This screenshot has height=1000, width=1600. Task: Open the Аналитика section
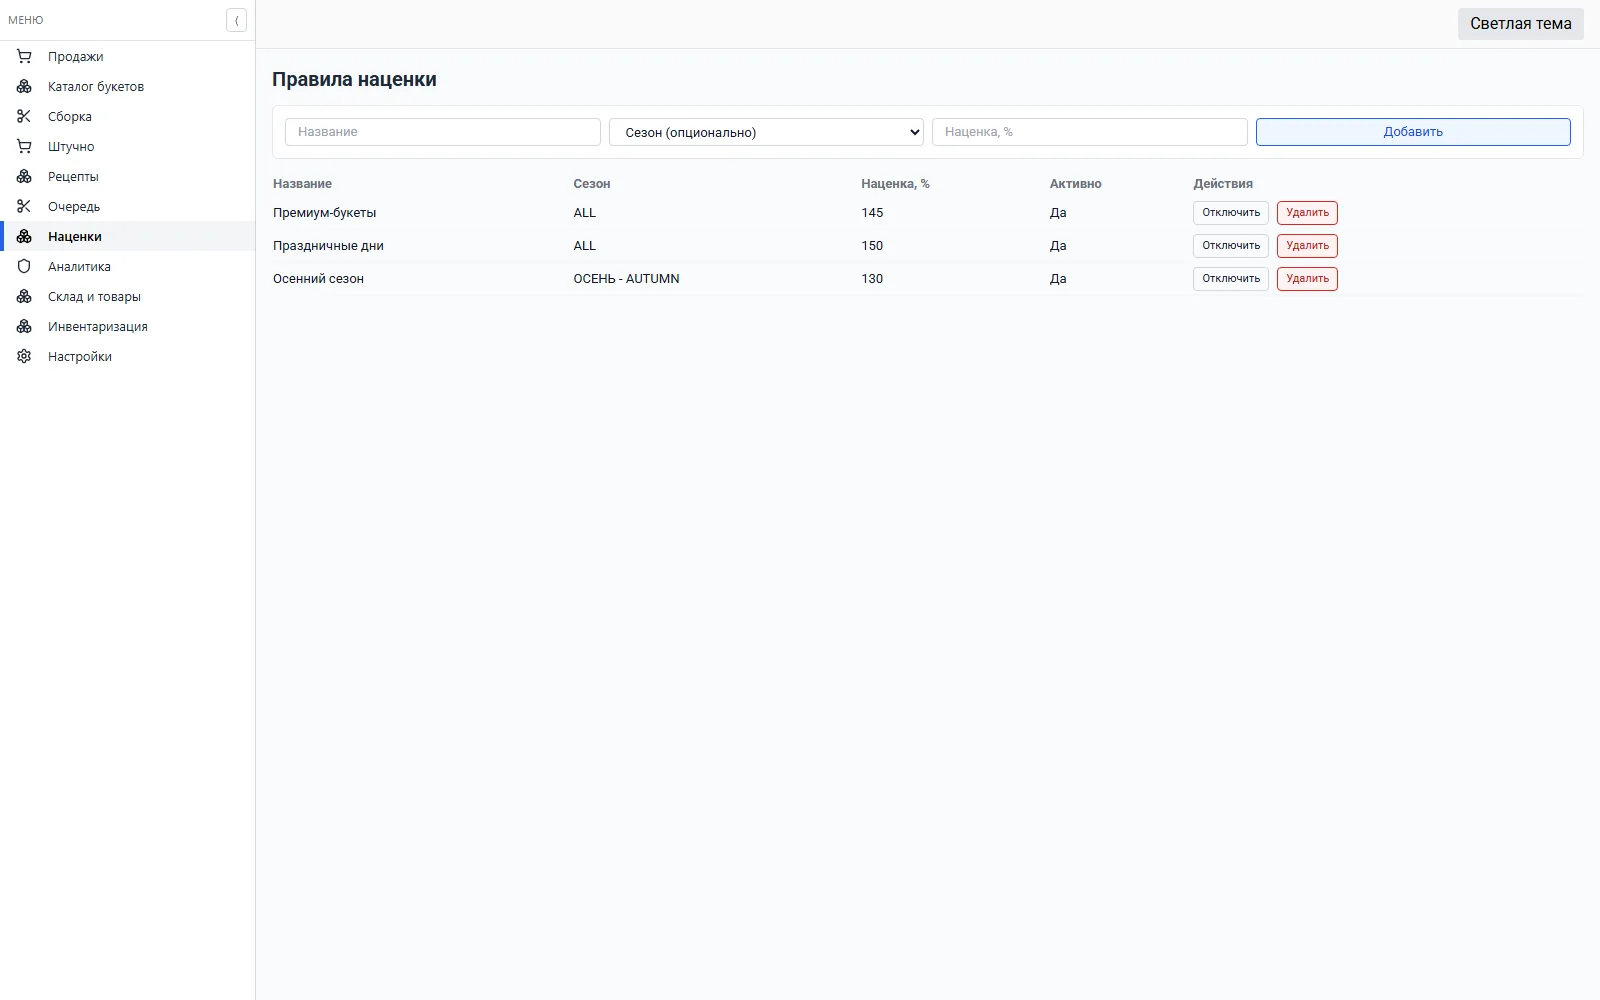(x=128, y=266)
